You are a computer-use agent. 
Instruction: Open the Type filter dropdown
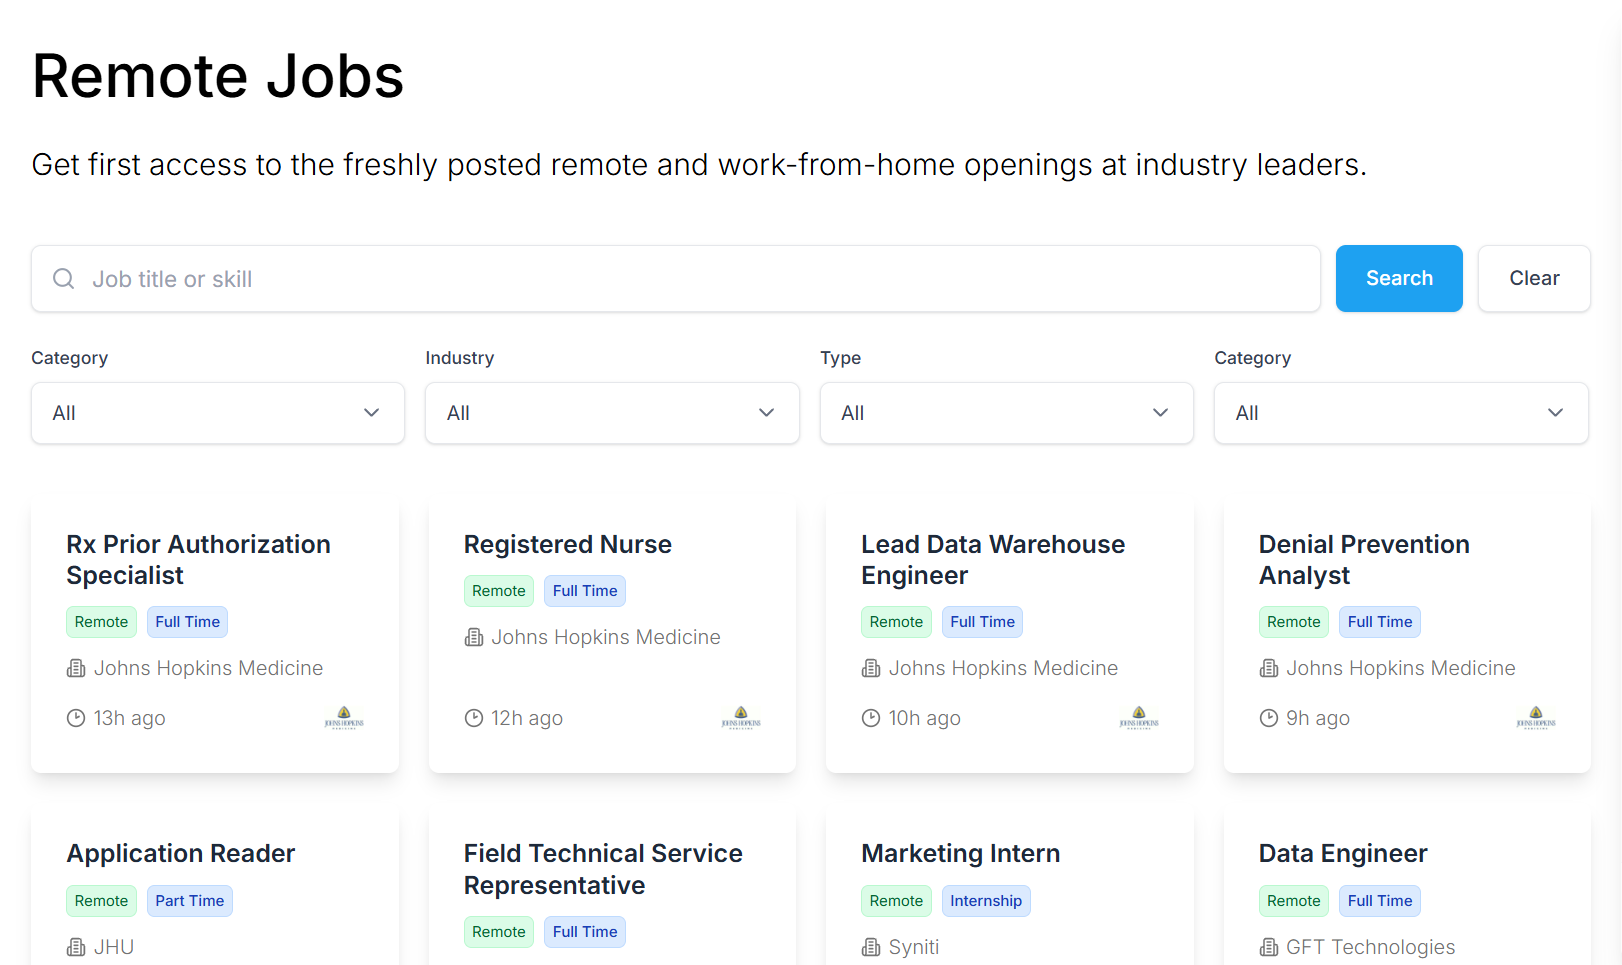[x=1006, y=413]
